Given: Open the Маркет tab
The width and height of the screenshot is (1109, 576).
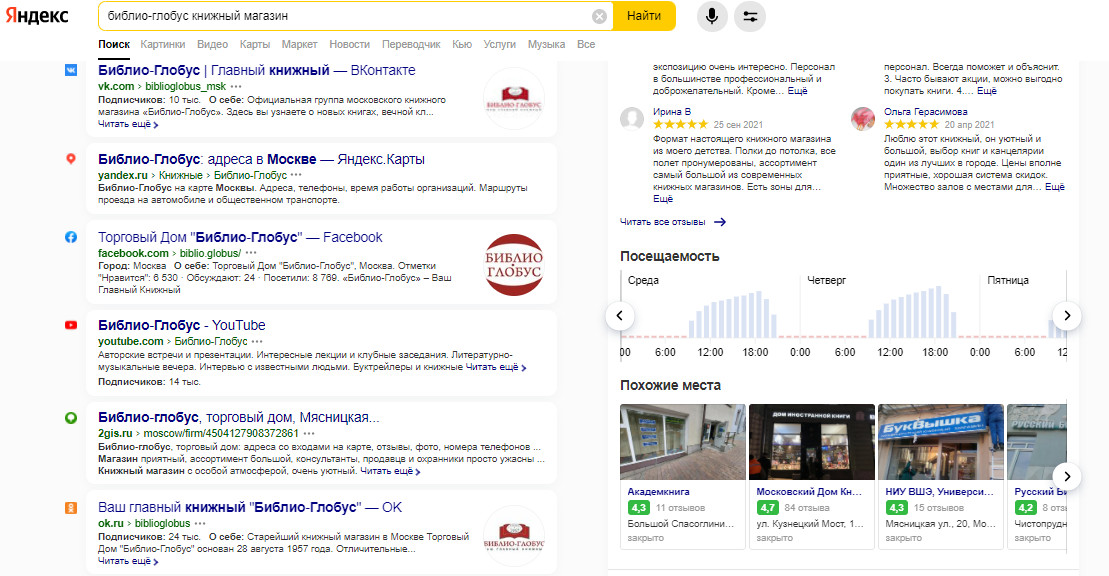Looking at the screenshot, I should pos(299,44).
